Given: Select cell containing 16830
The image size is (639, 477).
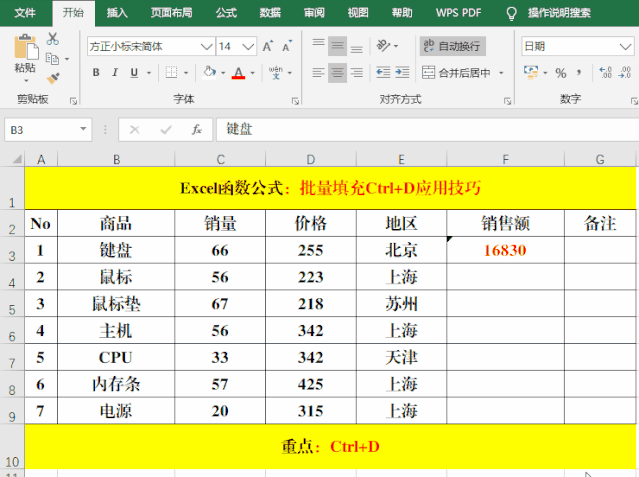Looking at the screenshot, I should [x=505, y=250].
